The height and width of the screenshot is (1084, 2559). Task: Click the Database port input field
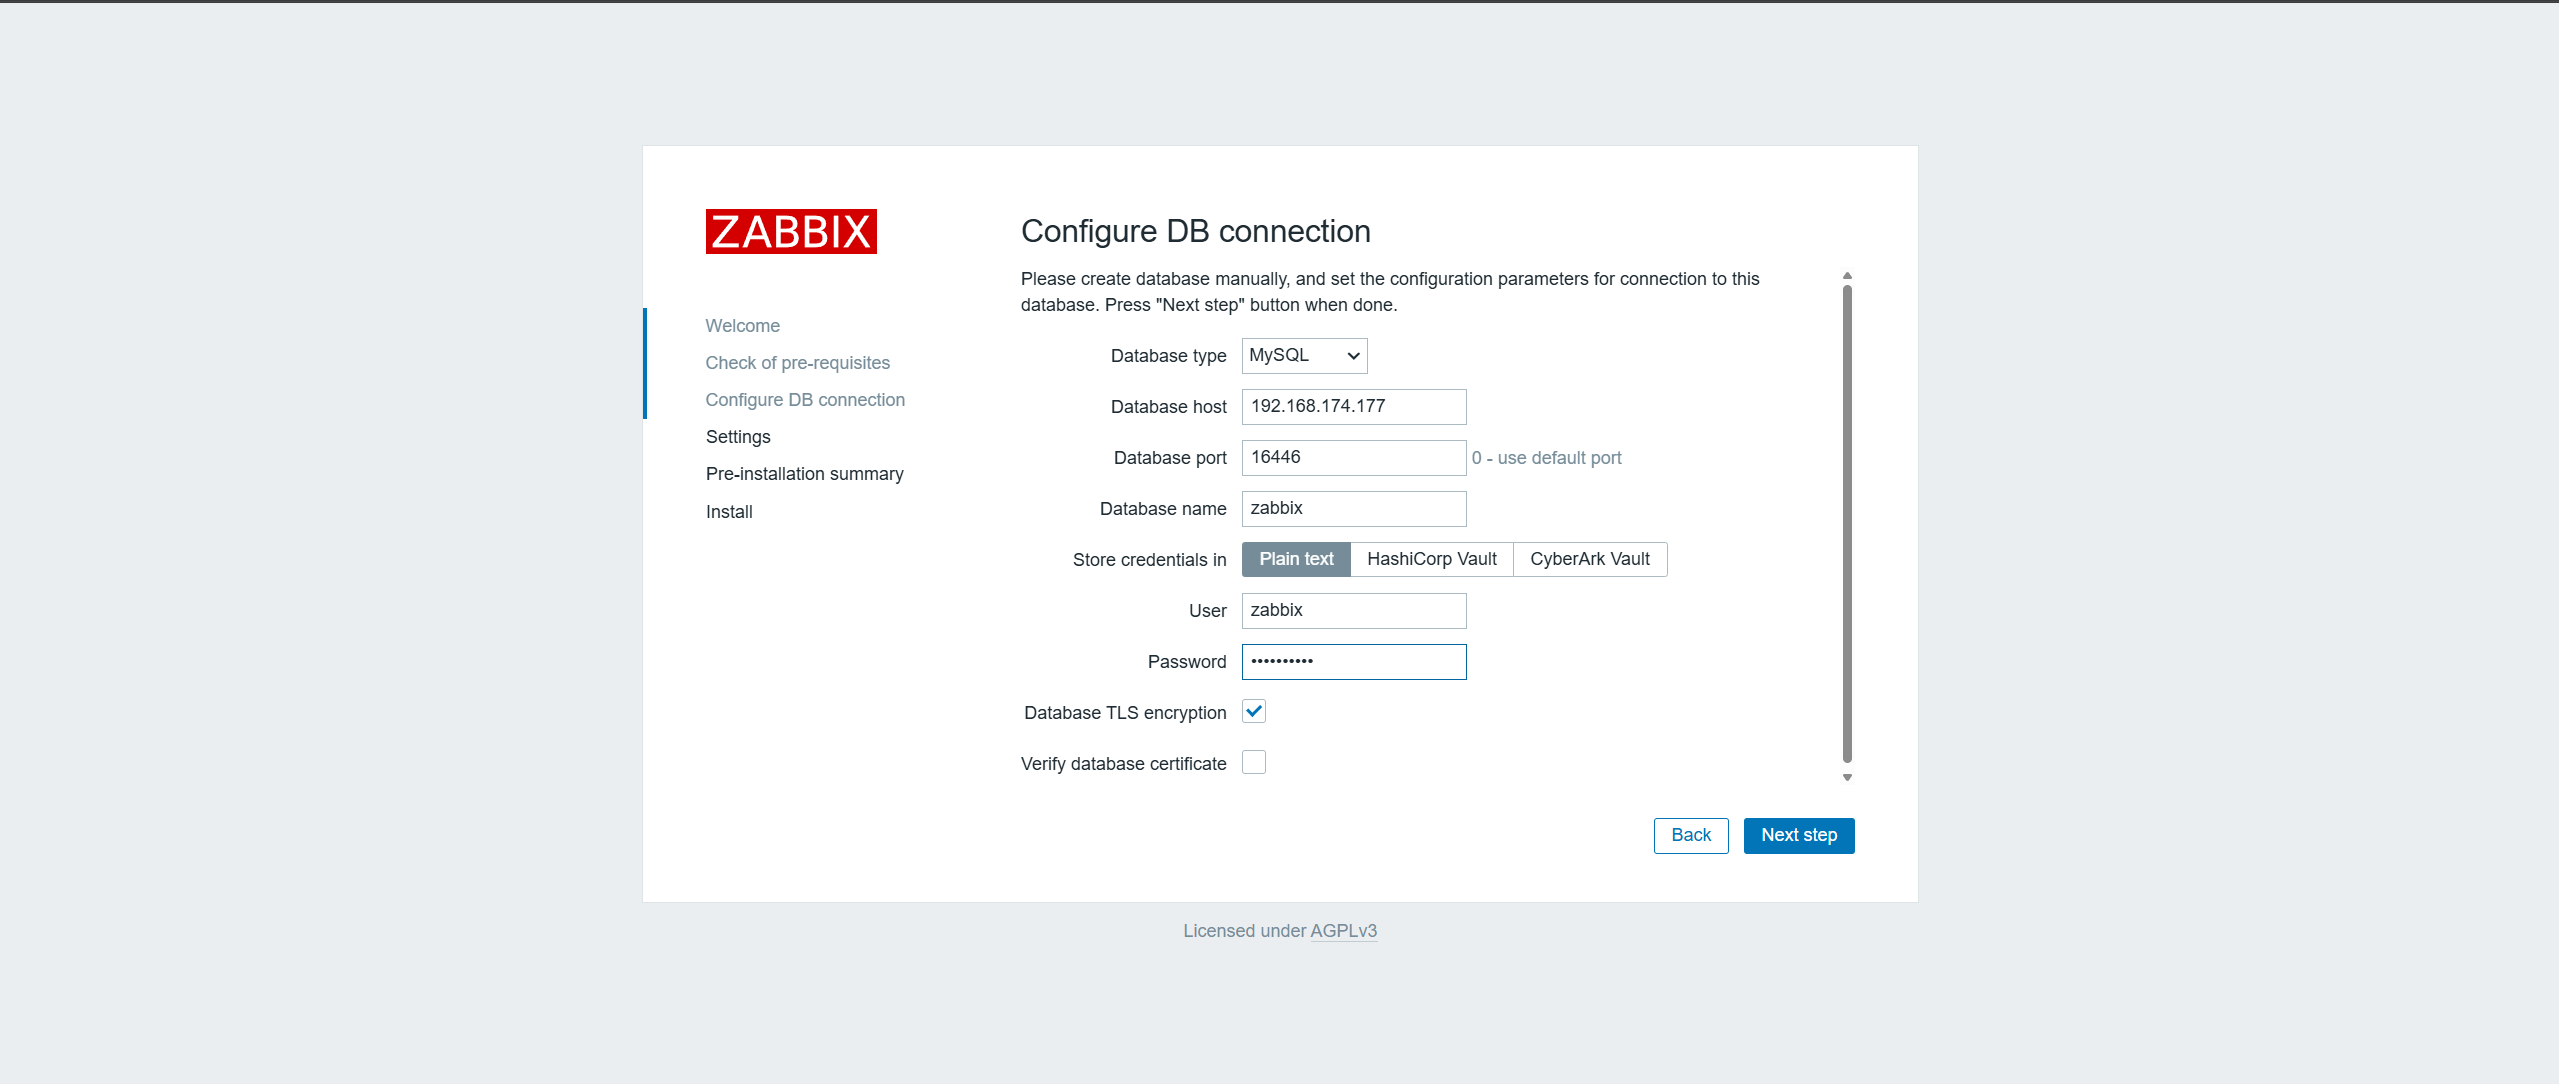pos(1354,458)
